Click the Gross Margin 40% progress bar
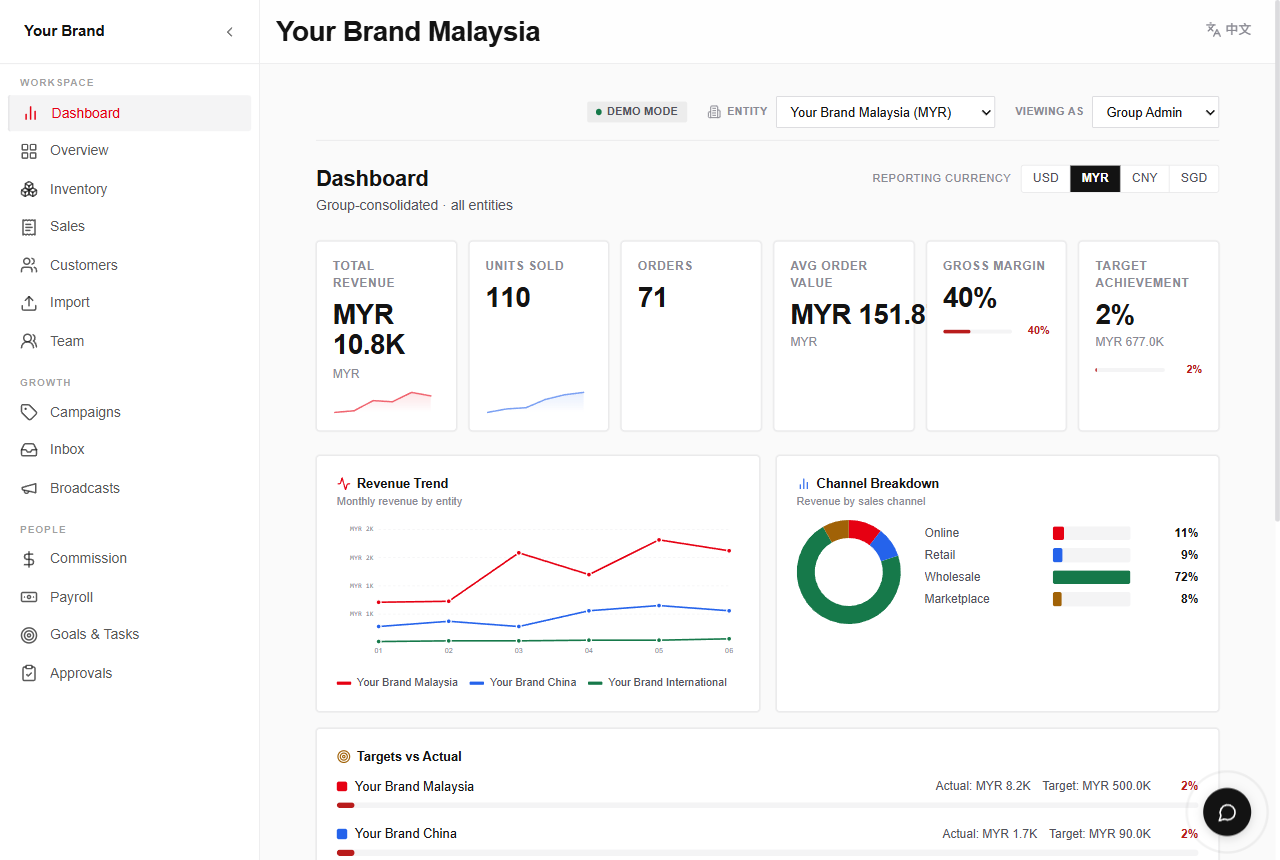 [x=977, y=331]
